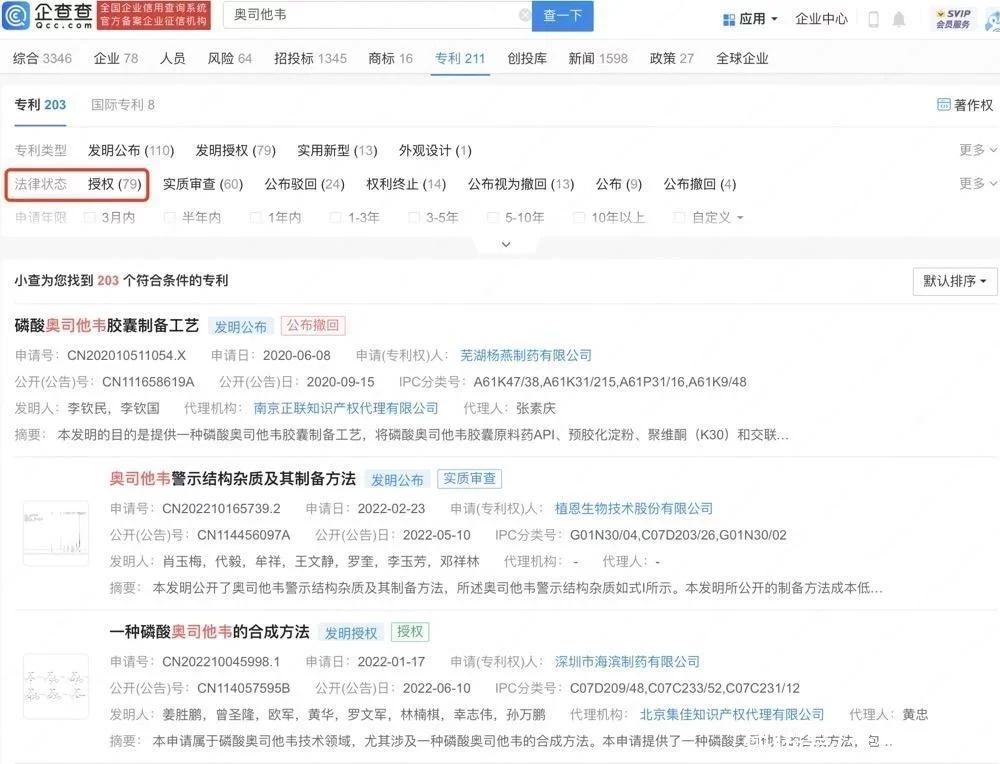Image resolution: width=1000 pixels, height=764 pixels.
Task: Open agency 北京集佳知识产权代理有限公司
Action: click(732, 714)
